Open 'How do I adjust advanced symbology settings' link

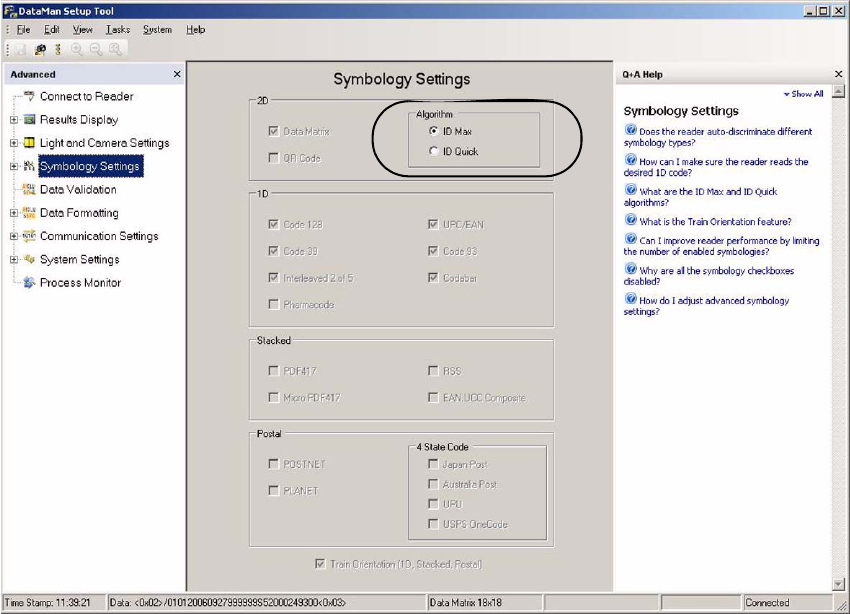(x=706, y=306)
